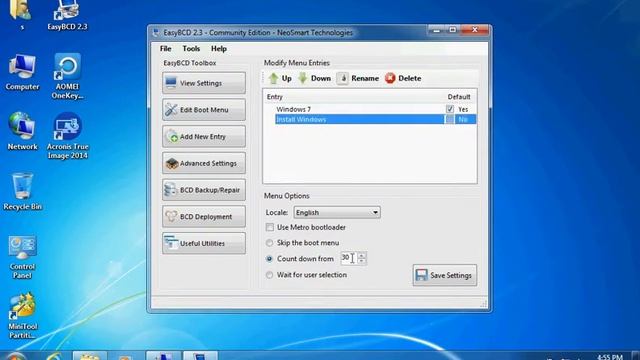The height and width of the screenshot is (360, 640).
Task: Open the MiniTool Partition desktop shortcut
Action: 22,316
